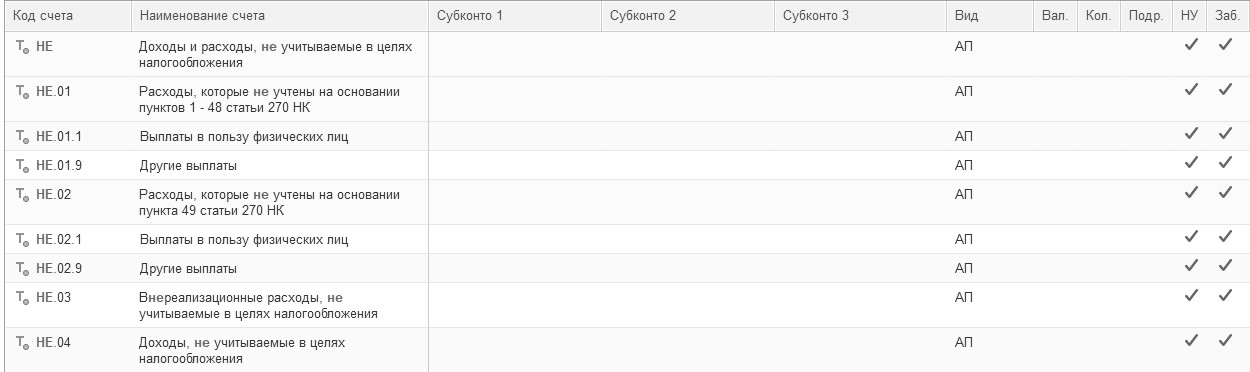This screenshot has width=1250, height=372.
Task: Click the Подр. column header
Action: coord(1144,17)
